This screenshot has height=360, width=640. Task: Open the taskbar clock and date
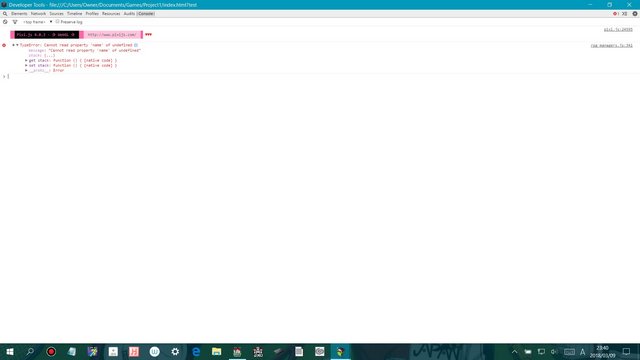pos(602,351)
